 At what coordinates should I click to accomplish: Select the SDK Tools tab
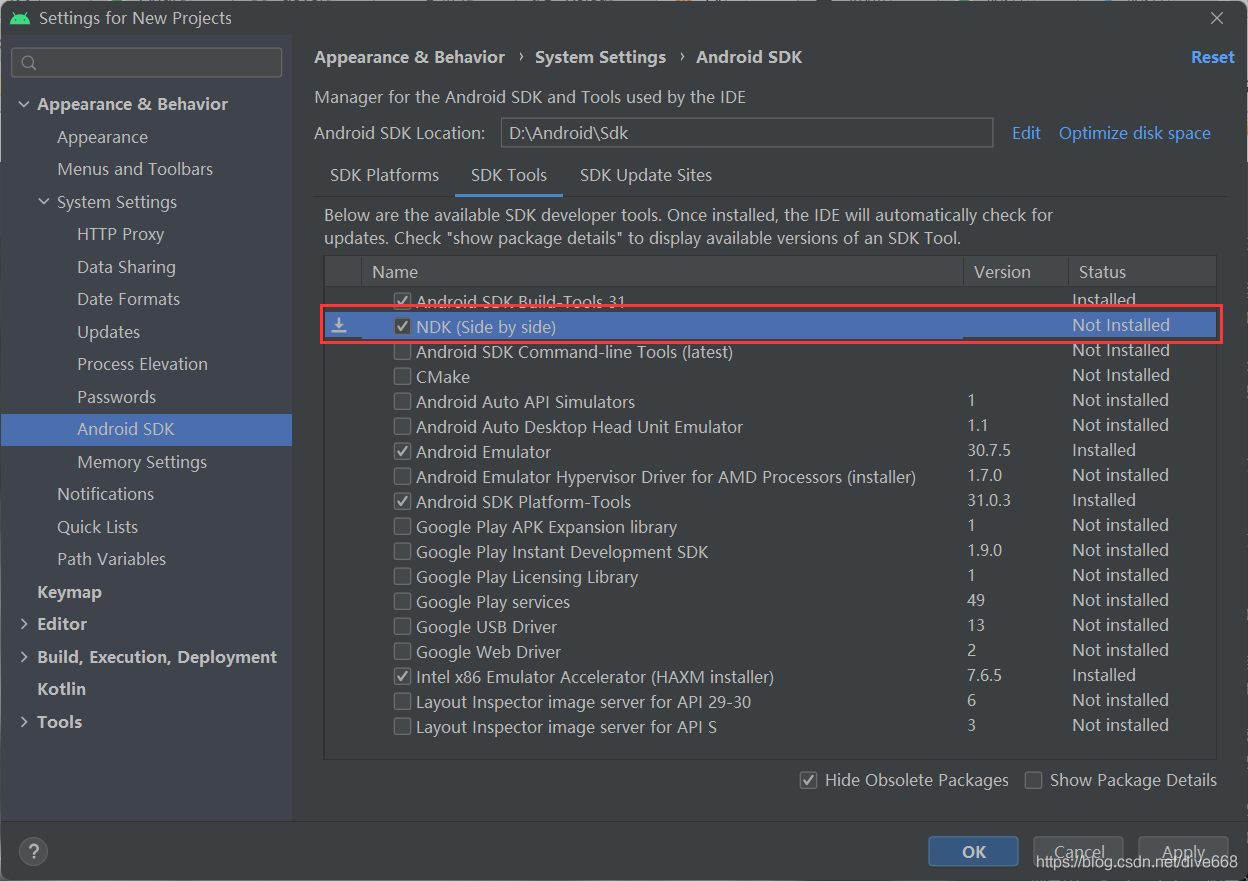coord(509,175)
